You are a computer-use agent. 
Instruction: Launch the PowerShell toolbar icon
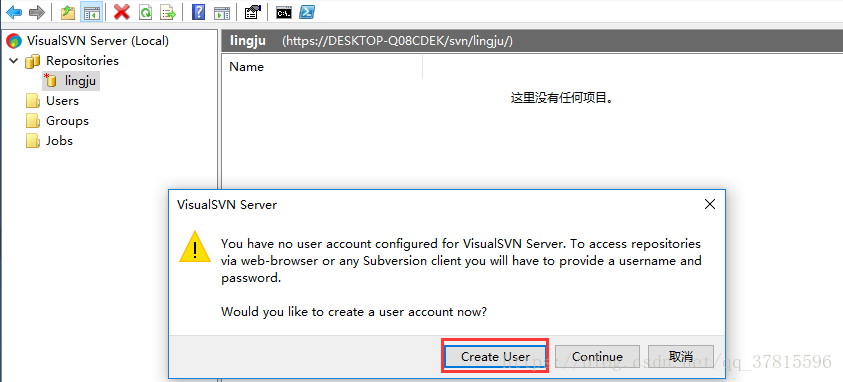pyautogui.click(x=307, y=12)
